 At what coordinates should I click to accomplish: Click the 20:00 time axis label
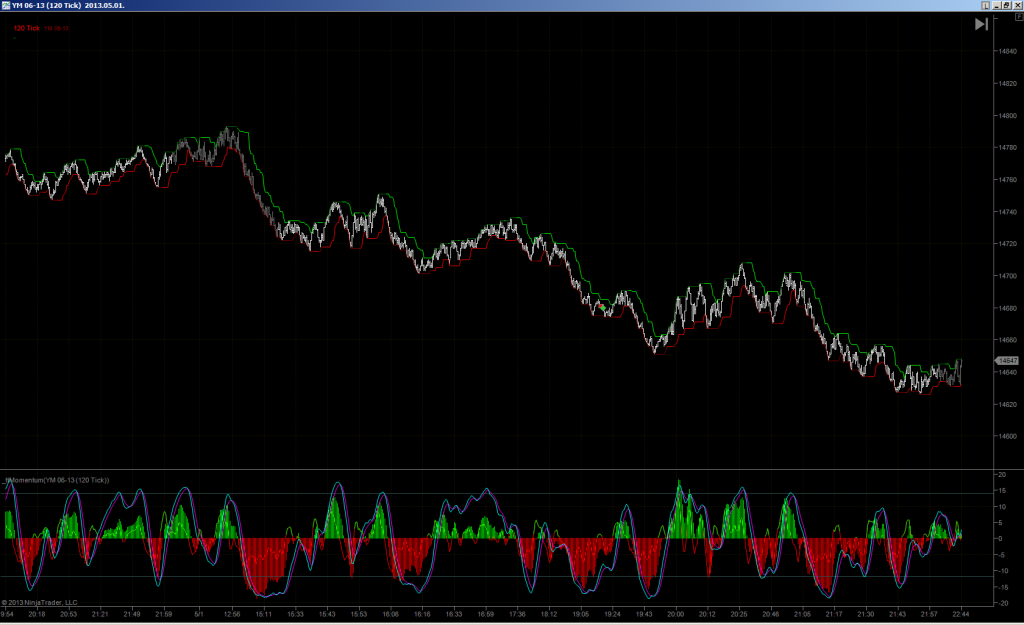coord(676,614)
